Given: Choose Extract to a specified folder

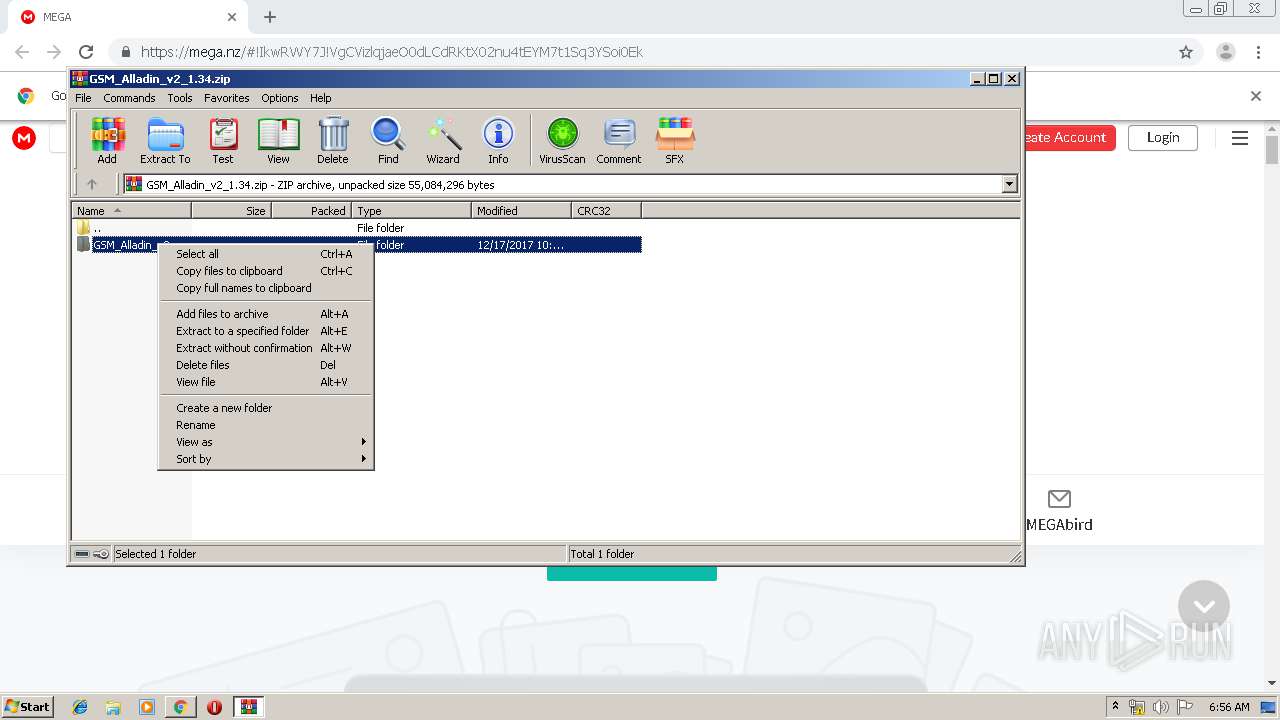Looking at the screenshot, I should tap(266, 331).
